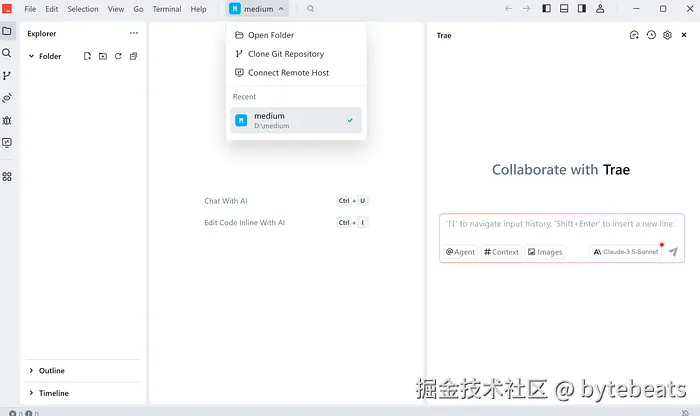Open the Go menu
This screenshot has height=416, width=700.
[x=138, y=8]
